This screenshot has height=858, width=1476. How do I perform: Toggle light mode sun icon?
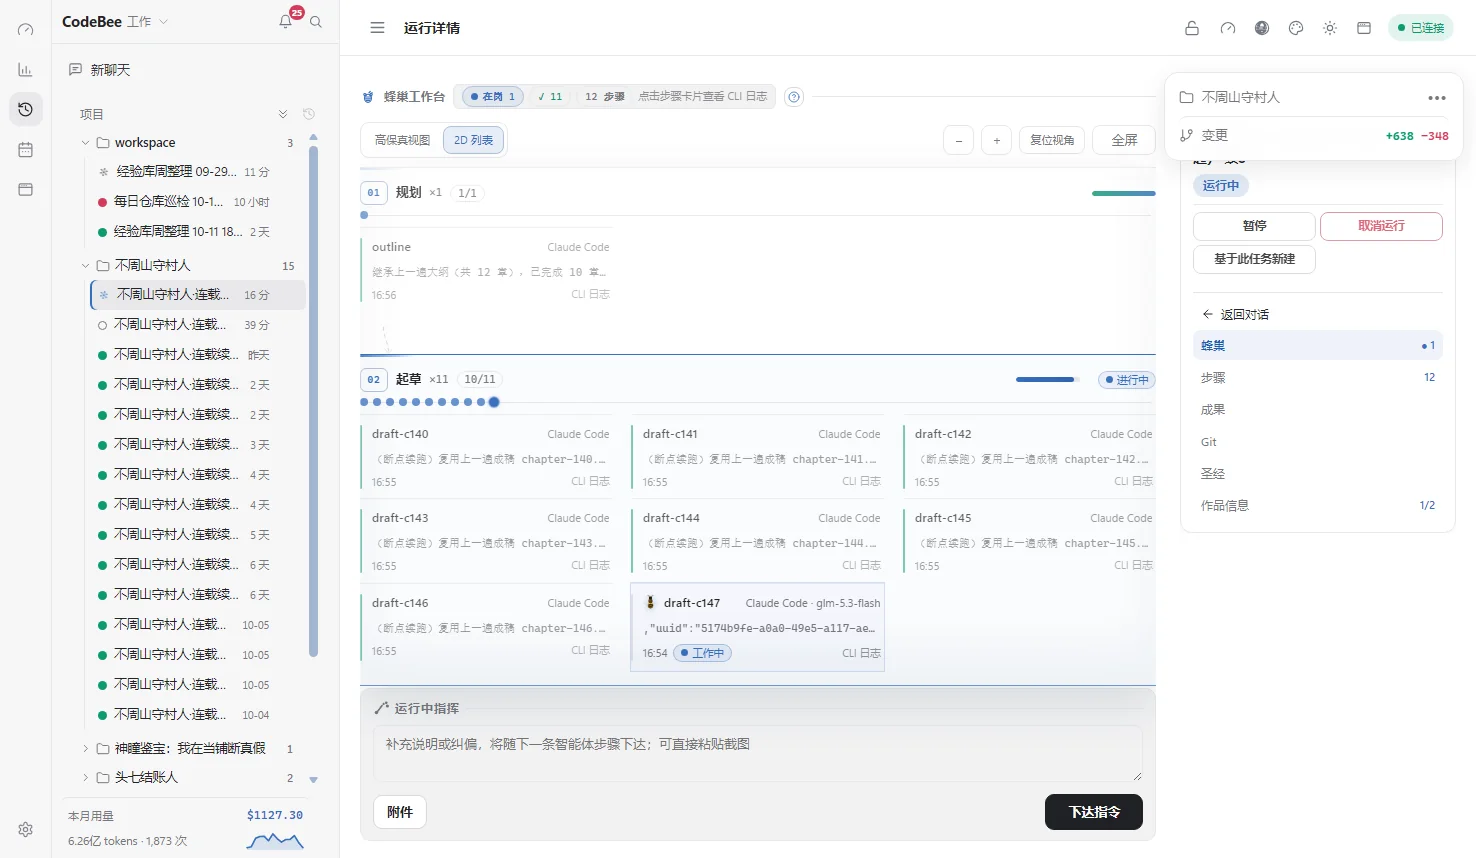click(1330, 28)
